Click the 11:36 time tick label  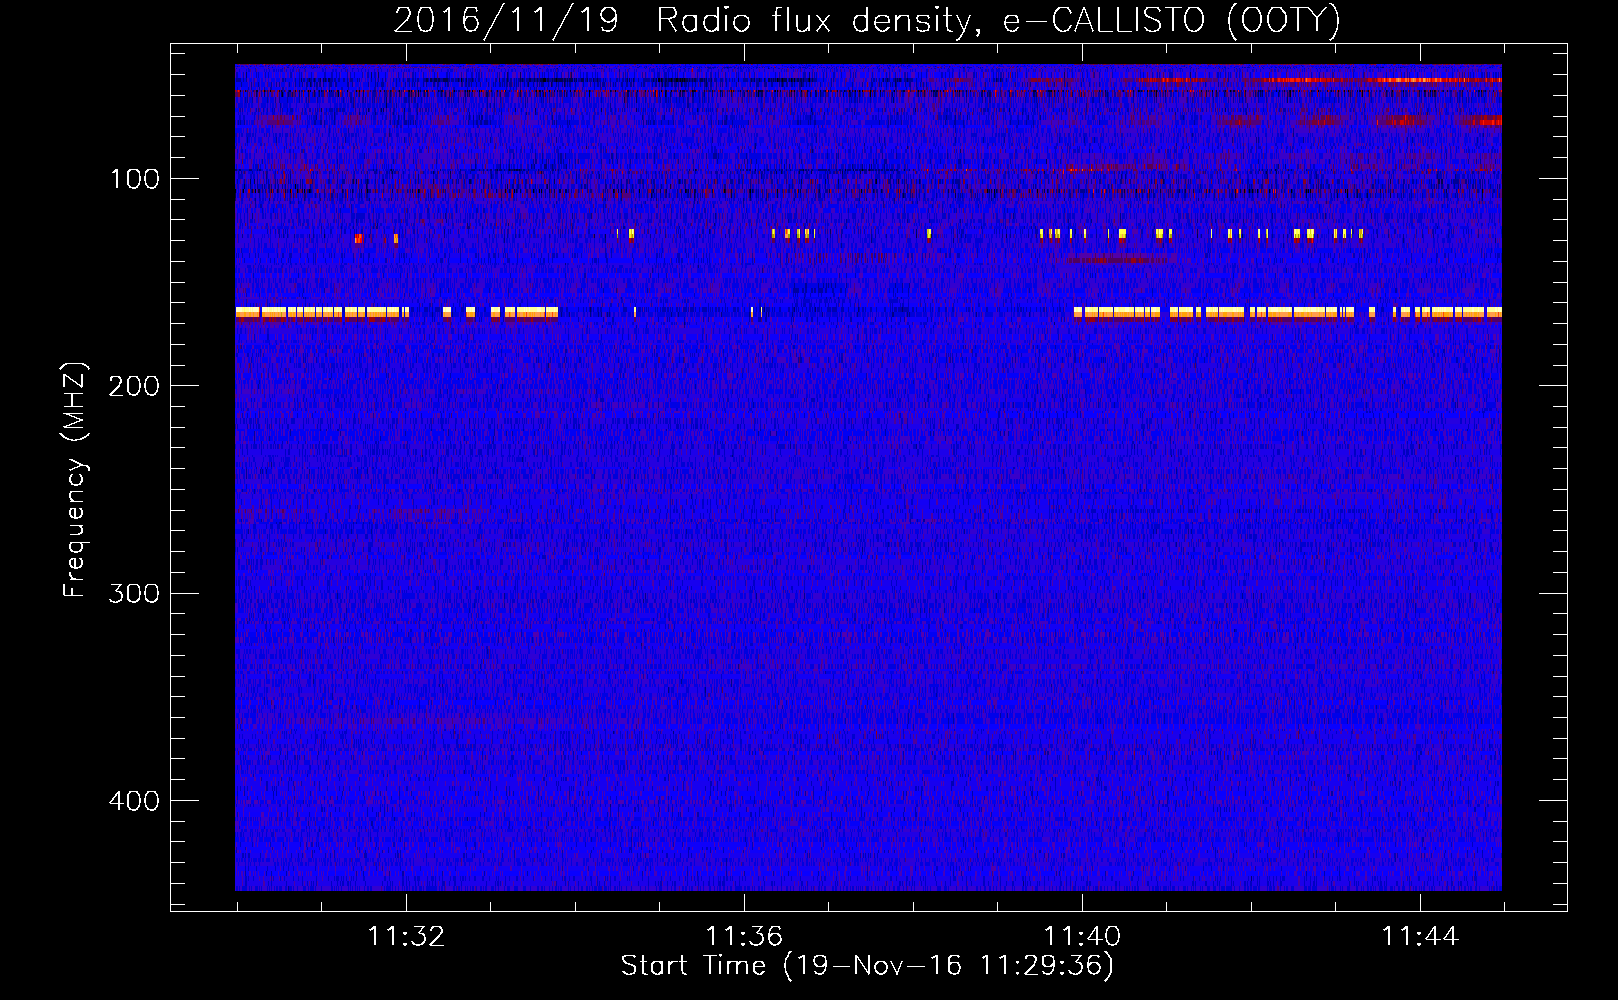click(x=744, y=937)
